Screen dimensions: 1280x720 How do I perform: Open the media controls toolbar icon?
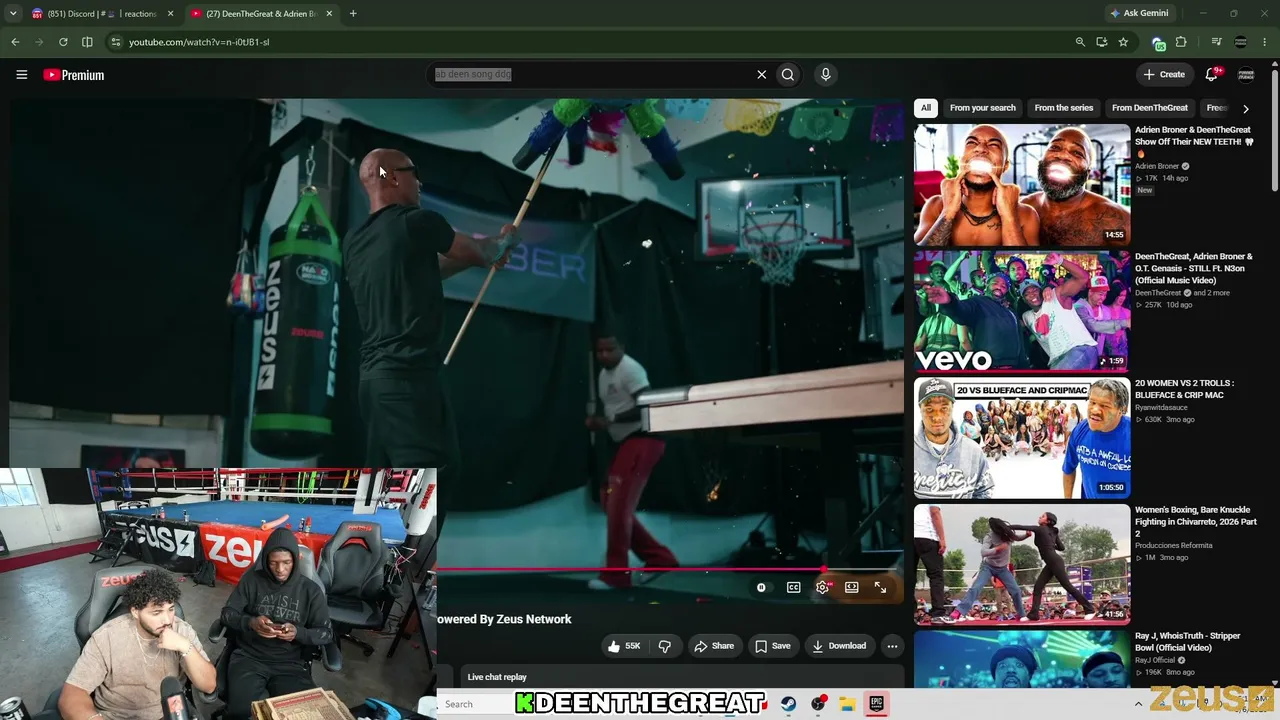(x=1216, y=42)
